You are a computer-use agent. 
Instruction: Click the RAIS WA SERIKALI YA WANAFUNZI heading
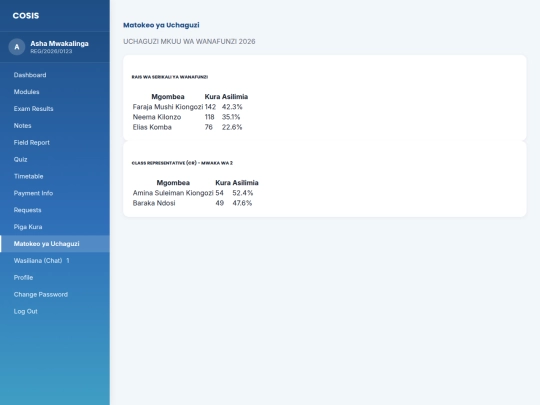tap(170, 77)
